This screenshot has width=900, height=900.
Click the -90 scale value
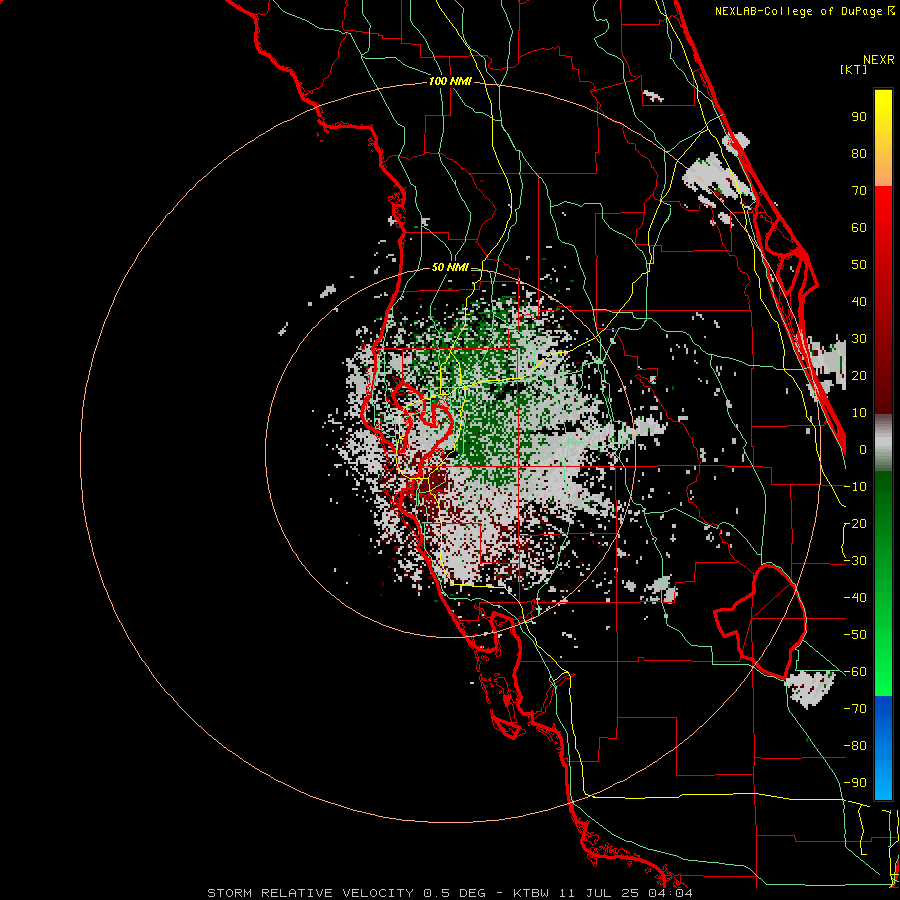(x=855, y=783)
